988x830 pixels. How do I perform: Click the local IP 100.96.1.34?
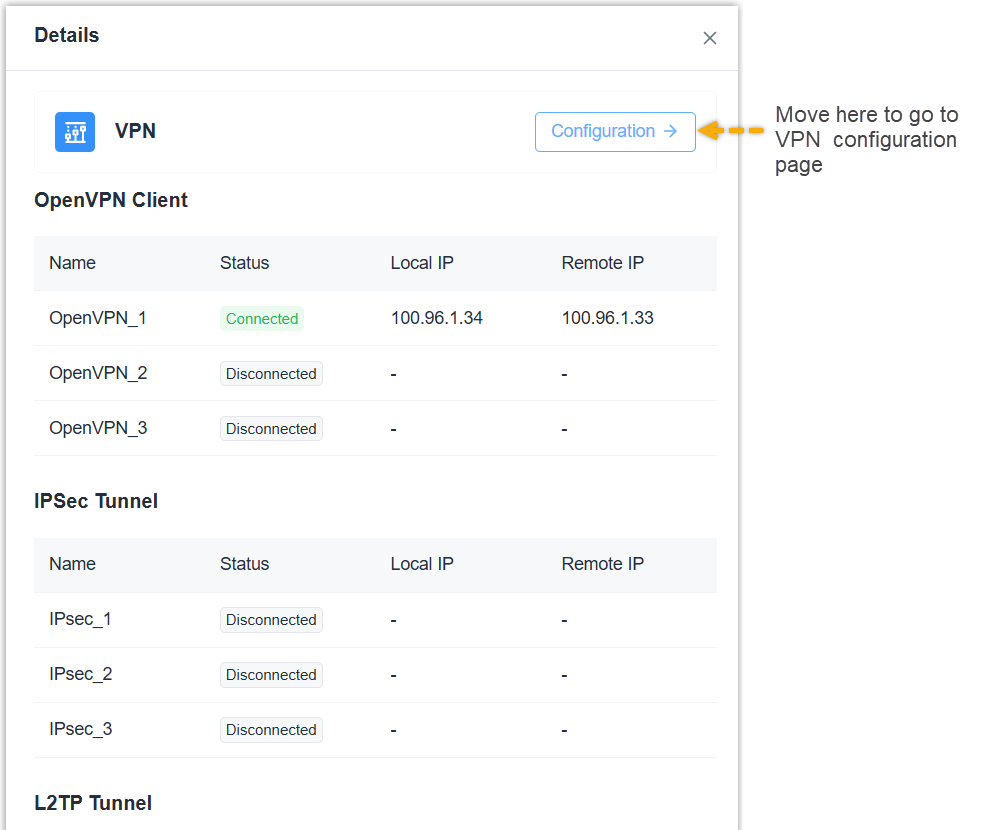(437, 318)
